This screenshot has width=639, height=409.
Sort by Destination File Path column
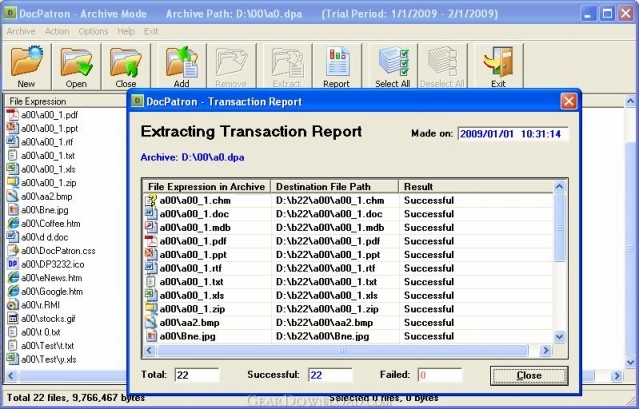[335, 187]
